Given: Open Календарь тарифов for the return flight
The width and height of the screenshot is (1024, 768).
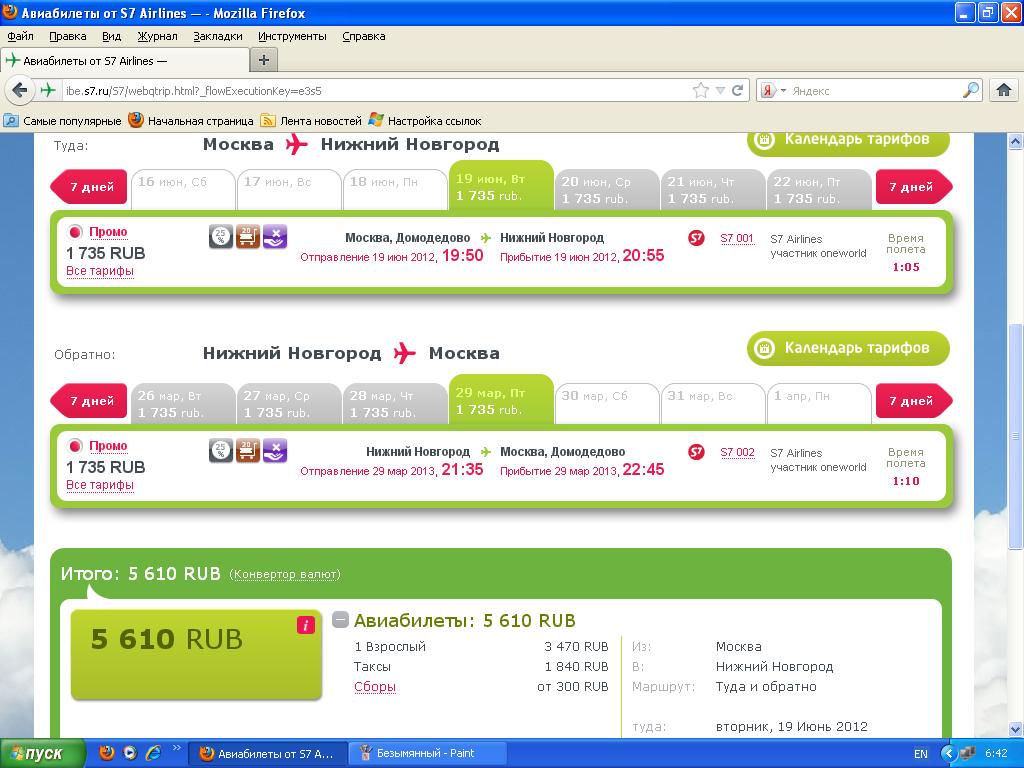Looking at the screenshot, I should click(x=848, y=348).
